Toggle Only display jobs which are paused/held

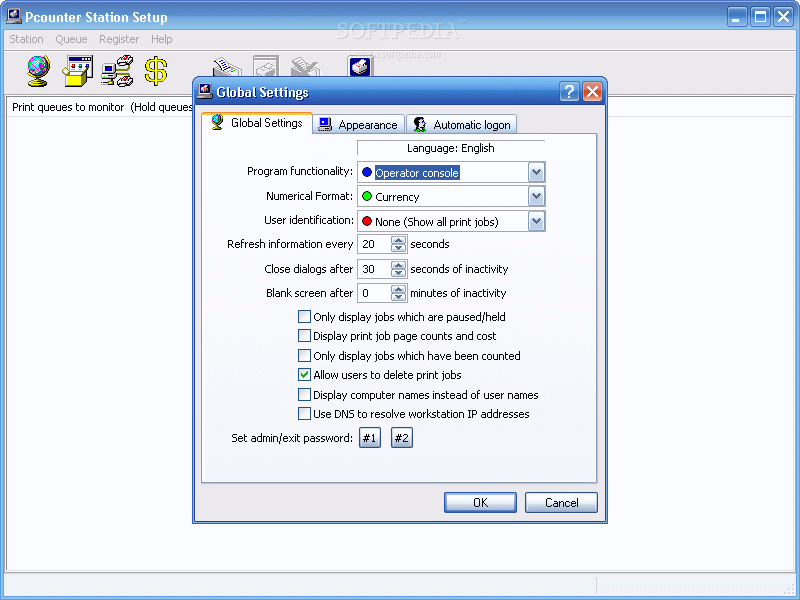304,317
